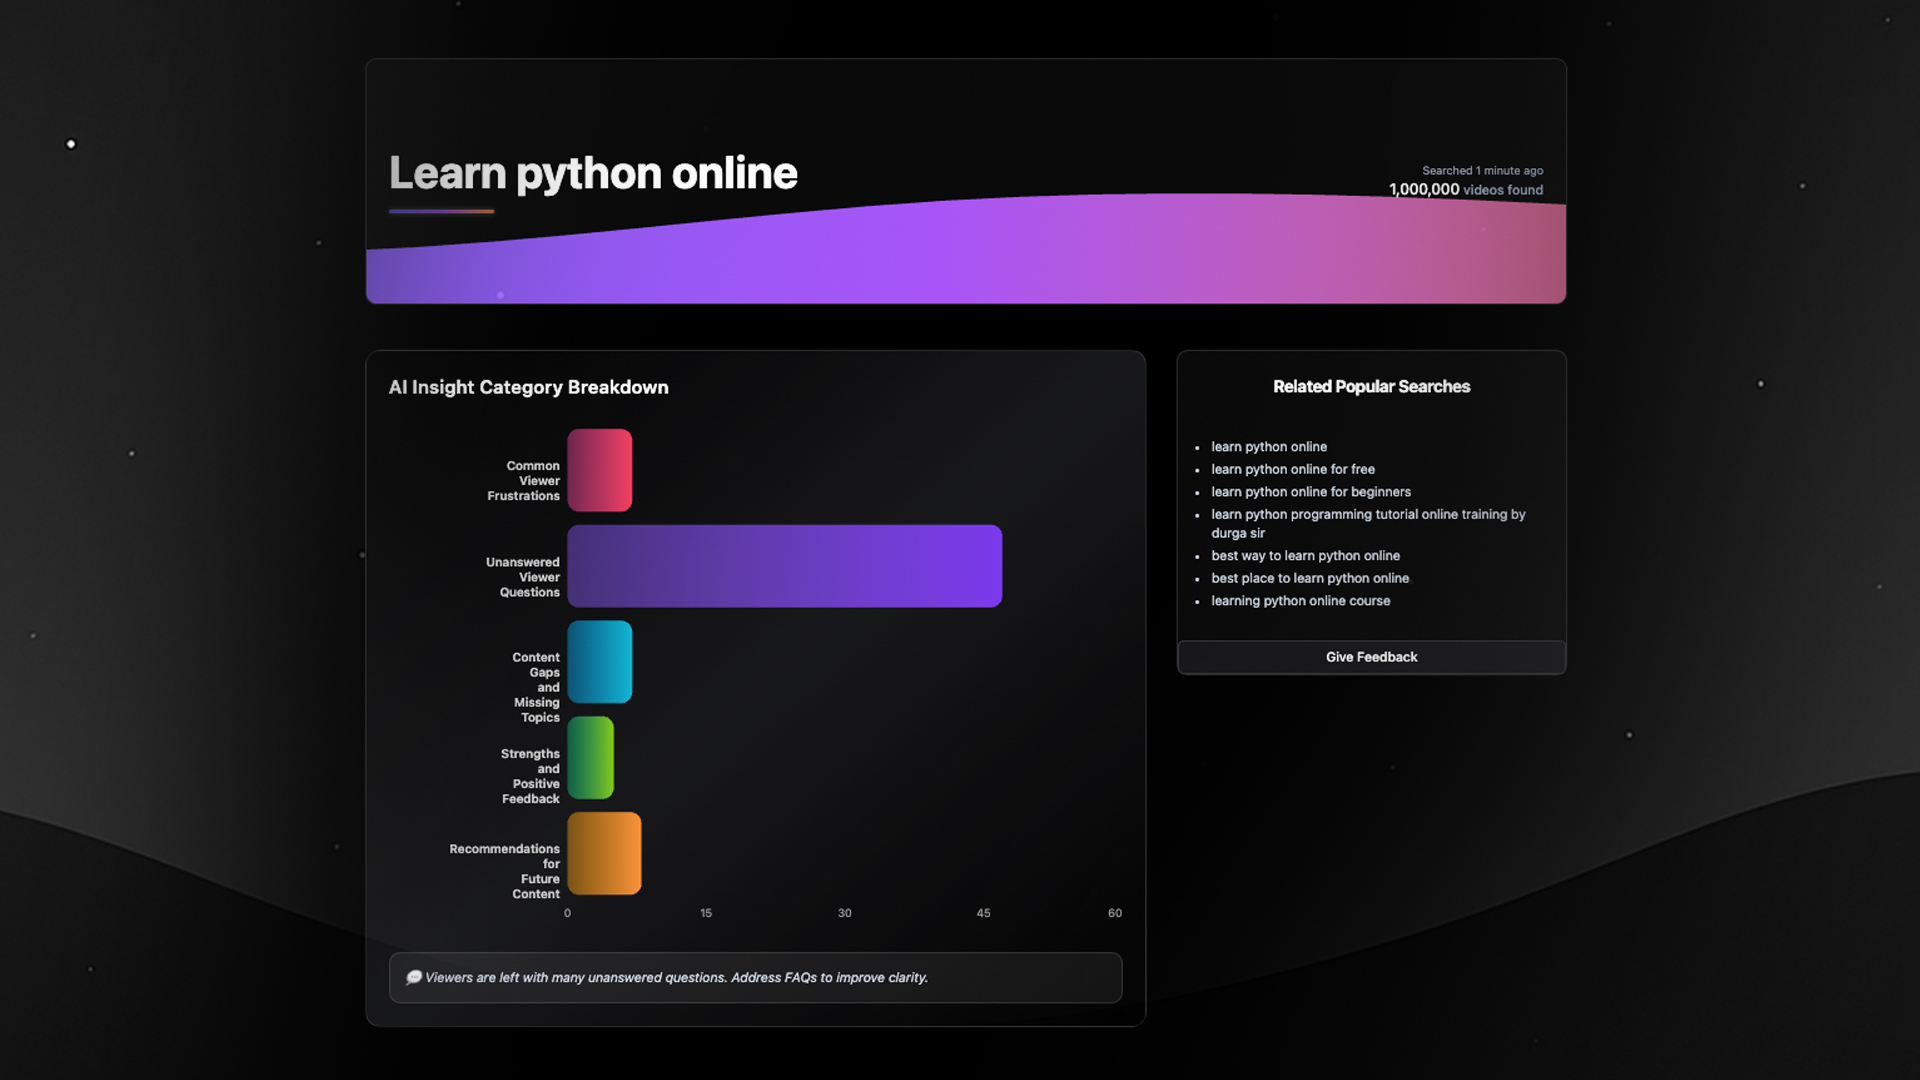Click the Unanswered Viewer Questions axis label

[x=523, y=577]
